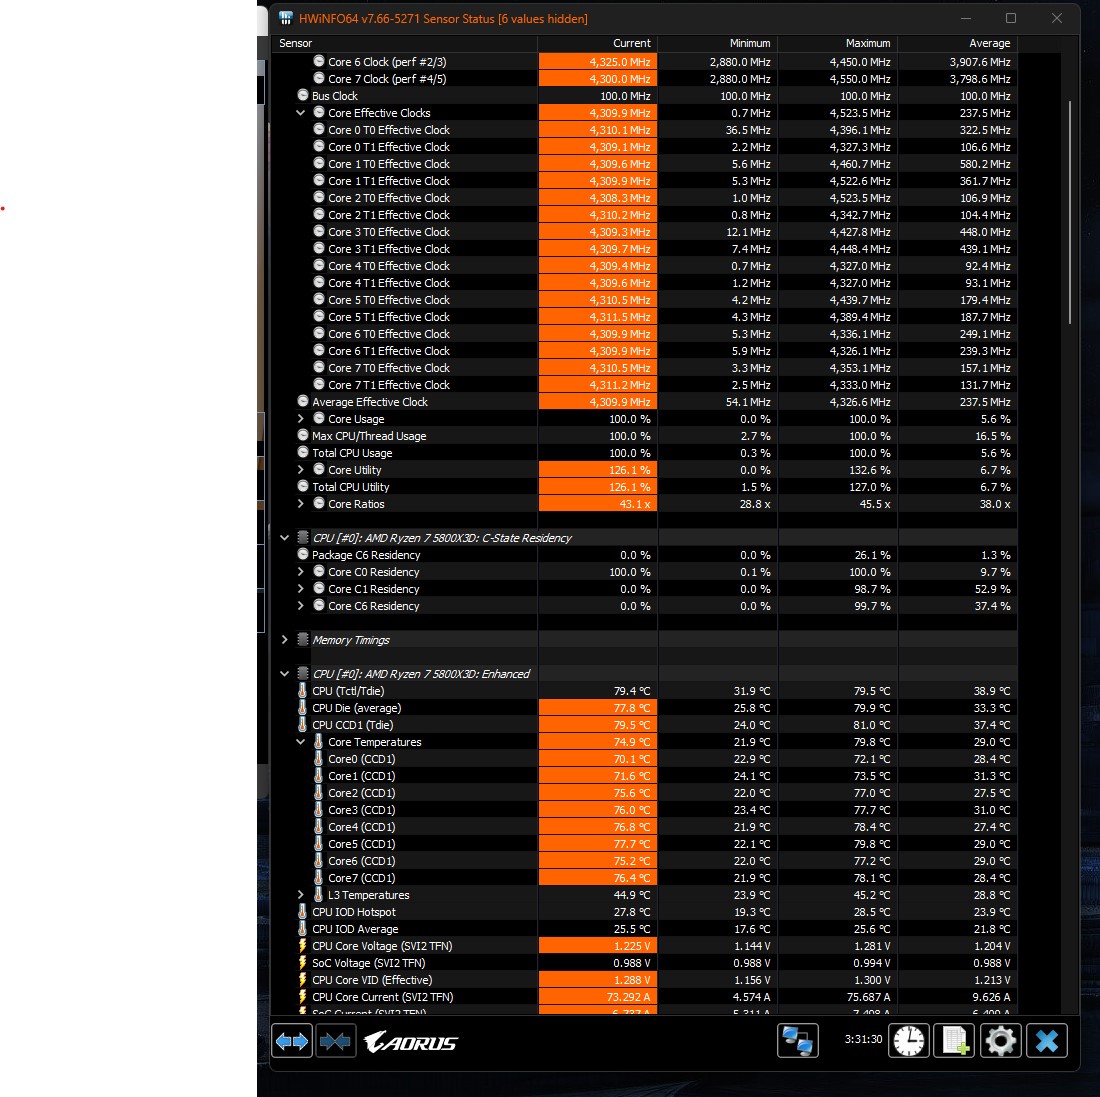The height and width of the screenshot is (1097, 1100).
Task: Click the Minimum column header
Action: pyautogui.click(x=718, y=43)
